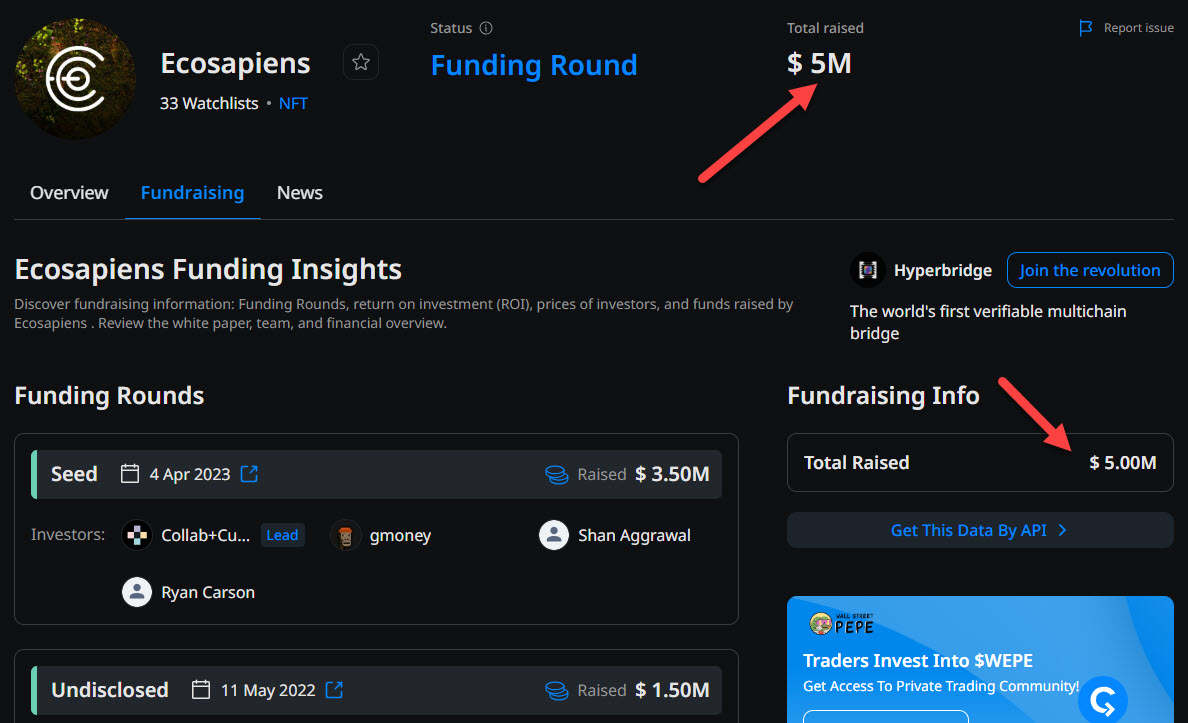Click the Report issue flag icon
Screen dimensions: 1188x723
(x=1086, y=28)
